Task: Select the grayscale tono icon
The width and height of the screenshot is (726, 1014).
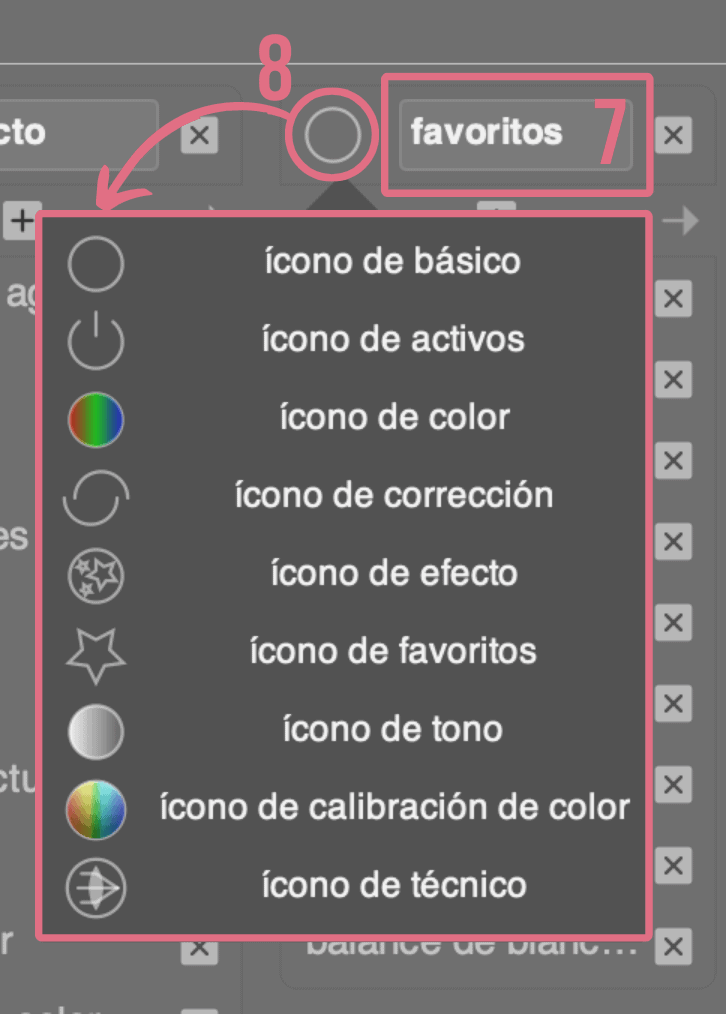Action: tap(96, 731)
